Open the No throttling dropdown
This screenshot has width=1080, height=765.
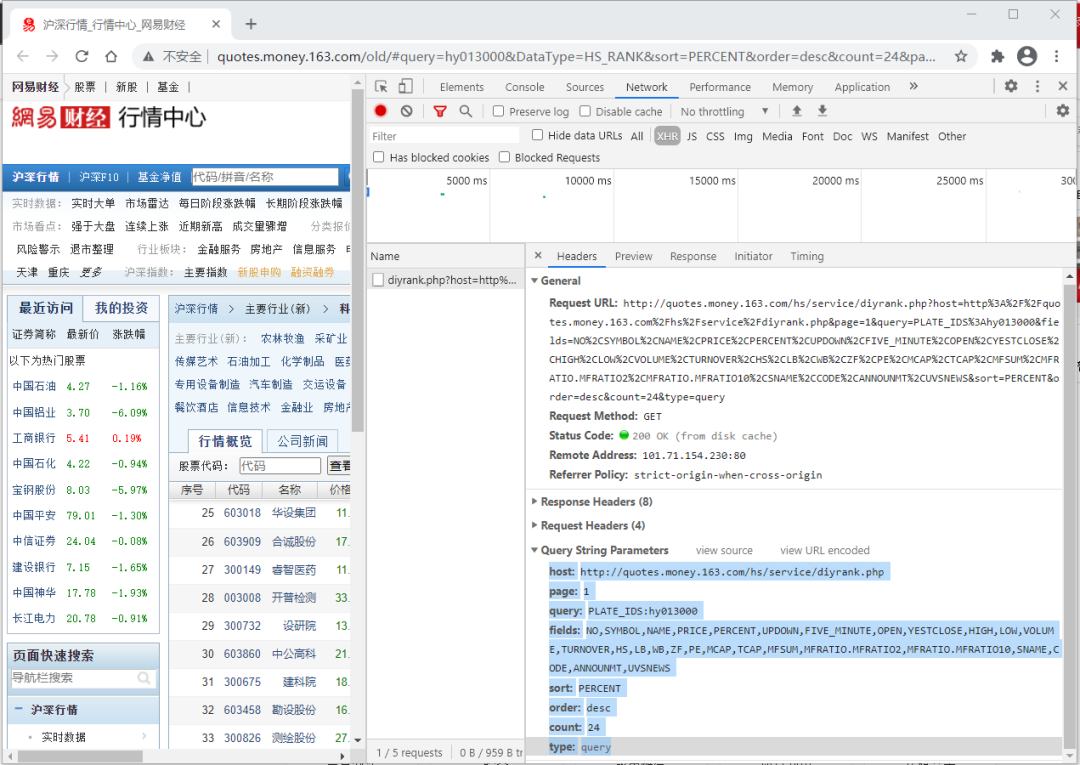(724, 111)
